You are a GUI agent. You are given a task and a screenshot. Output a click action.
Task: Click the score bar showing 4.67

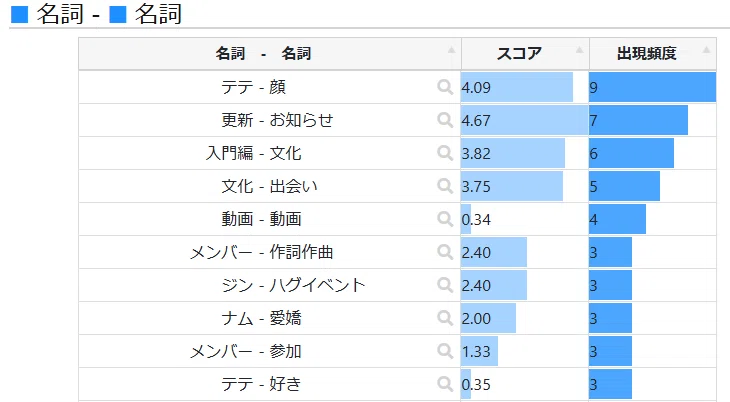tap(525, 120)
